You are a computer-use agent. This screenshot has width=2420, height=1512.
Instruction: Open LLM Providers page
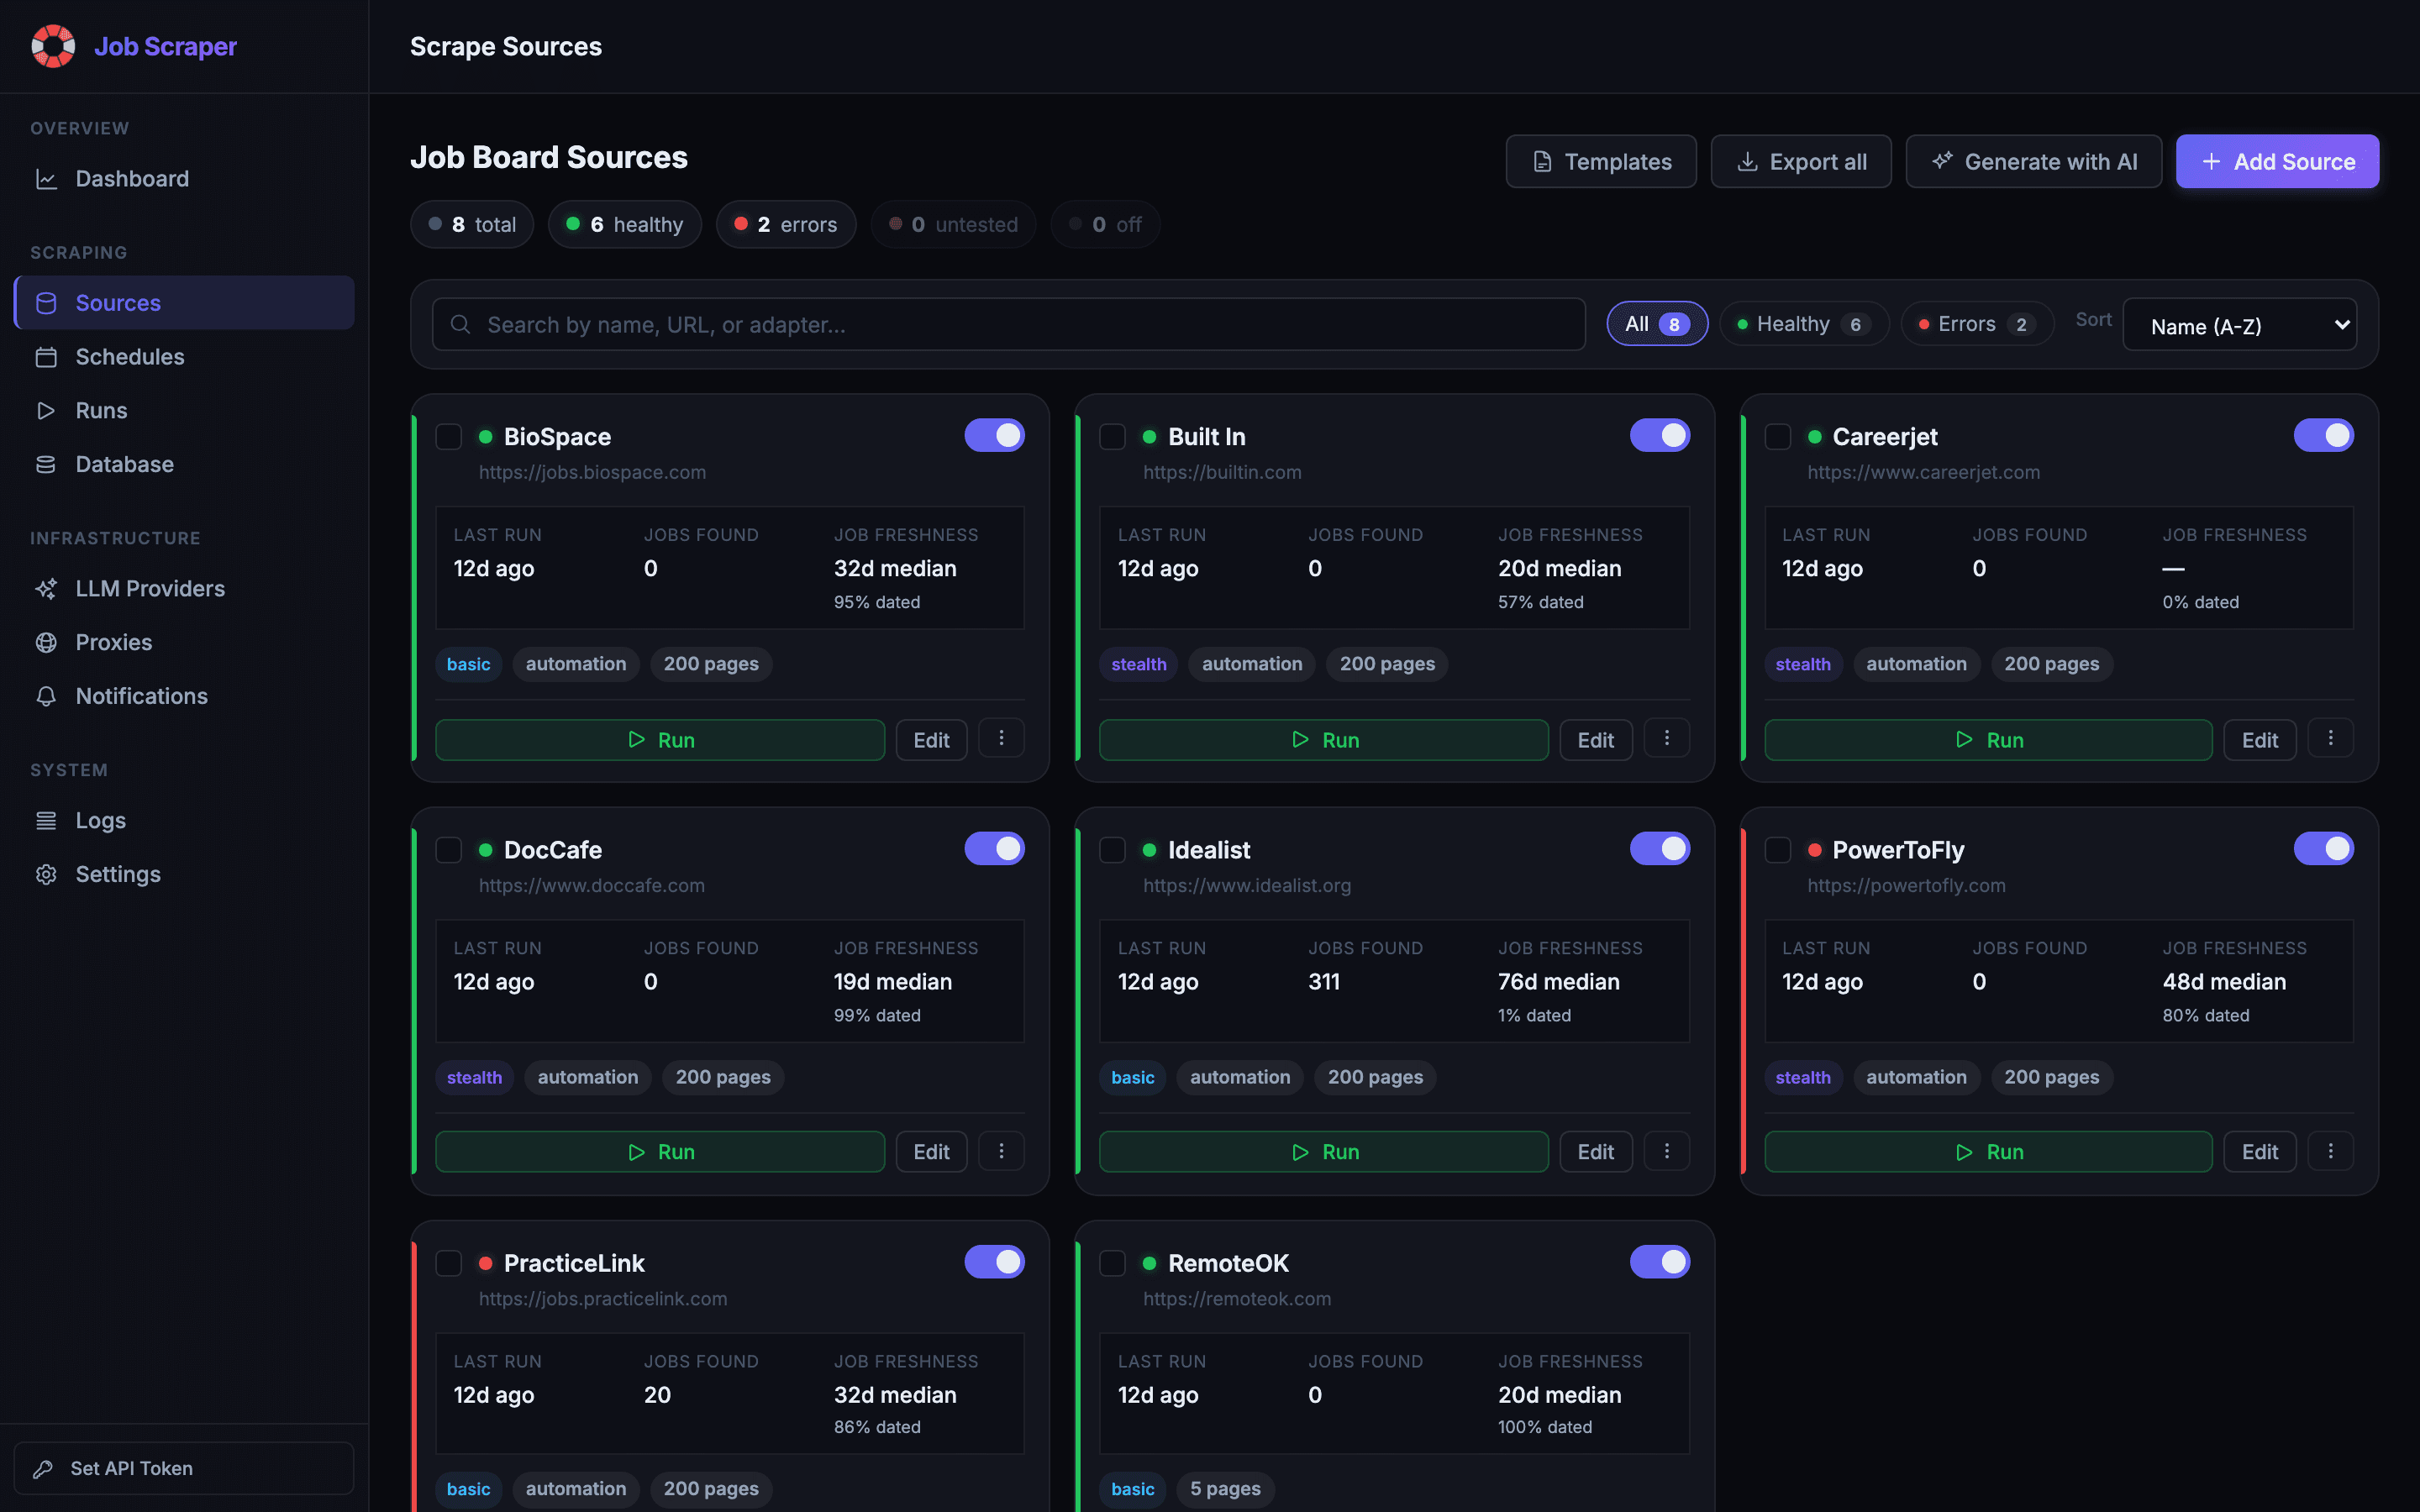point(184,589)
